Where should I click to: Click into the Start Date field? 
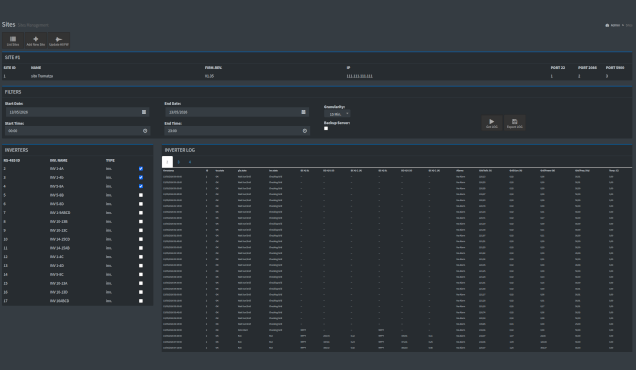pos(73,112)
